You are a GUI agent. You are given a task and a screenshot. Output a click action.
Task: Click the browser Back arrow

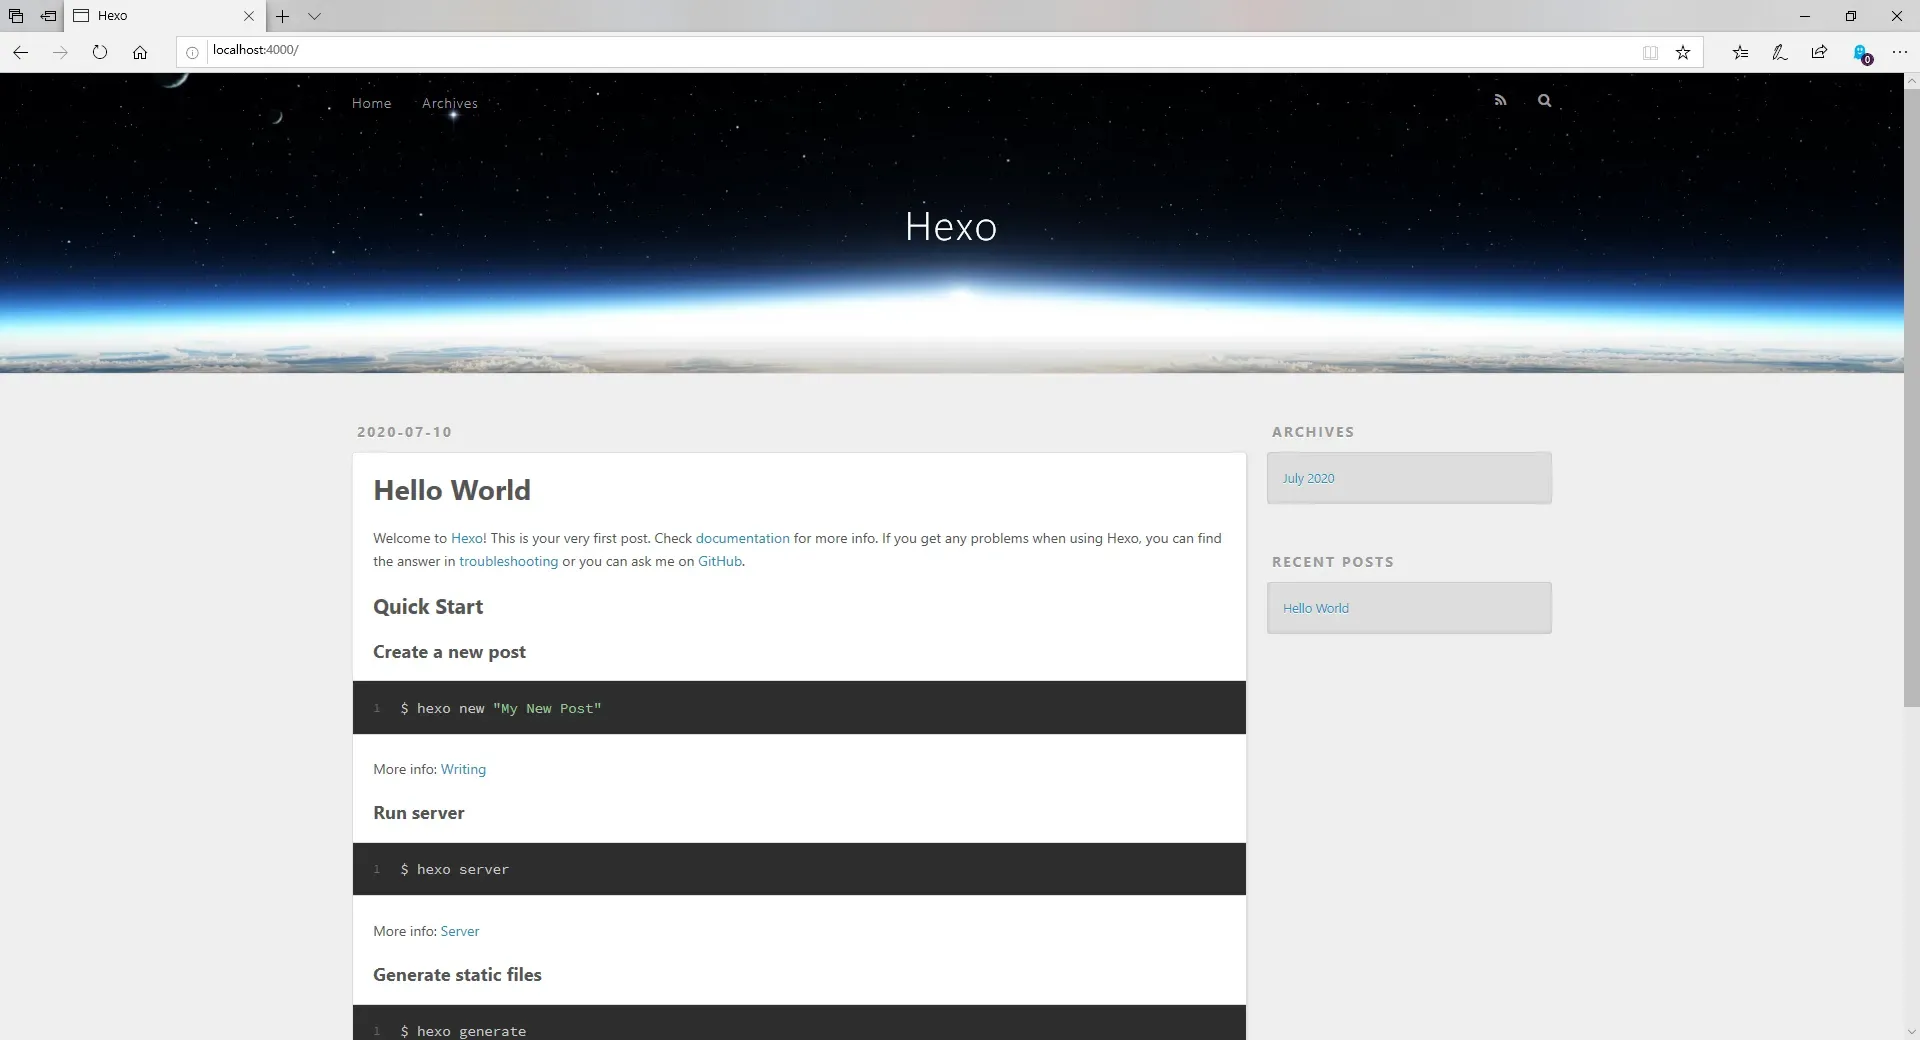20,52
